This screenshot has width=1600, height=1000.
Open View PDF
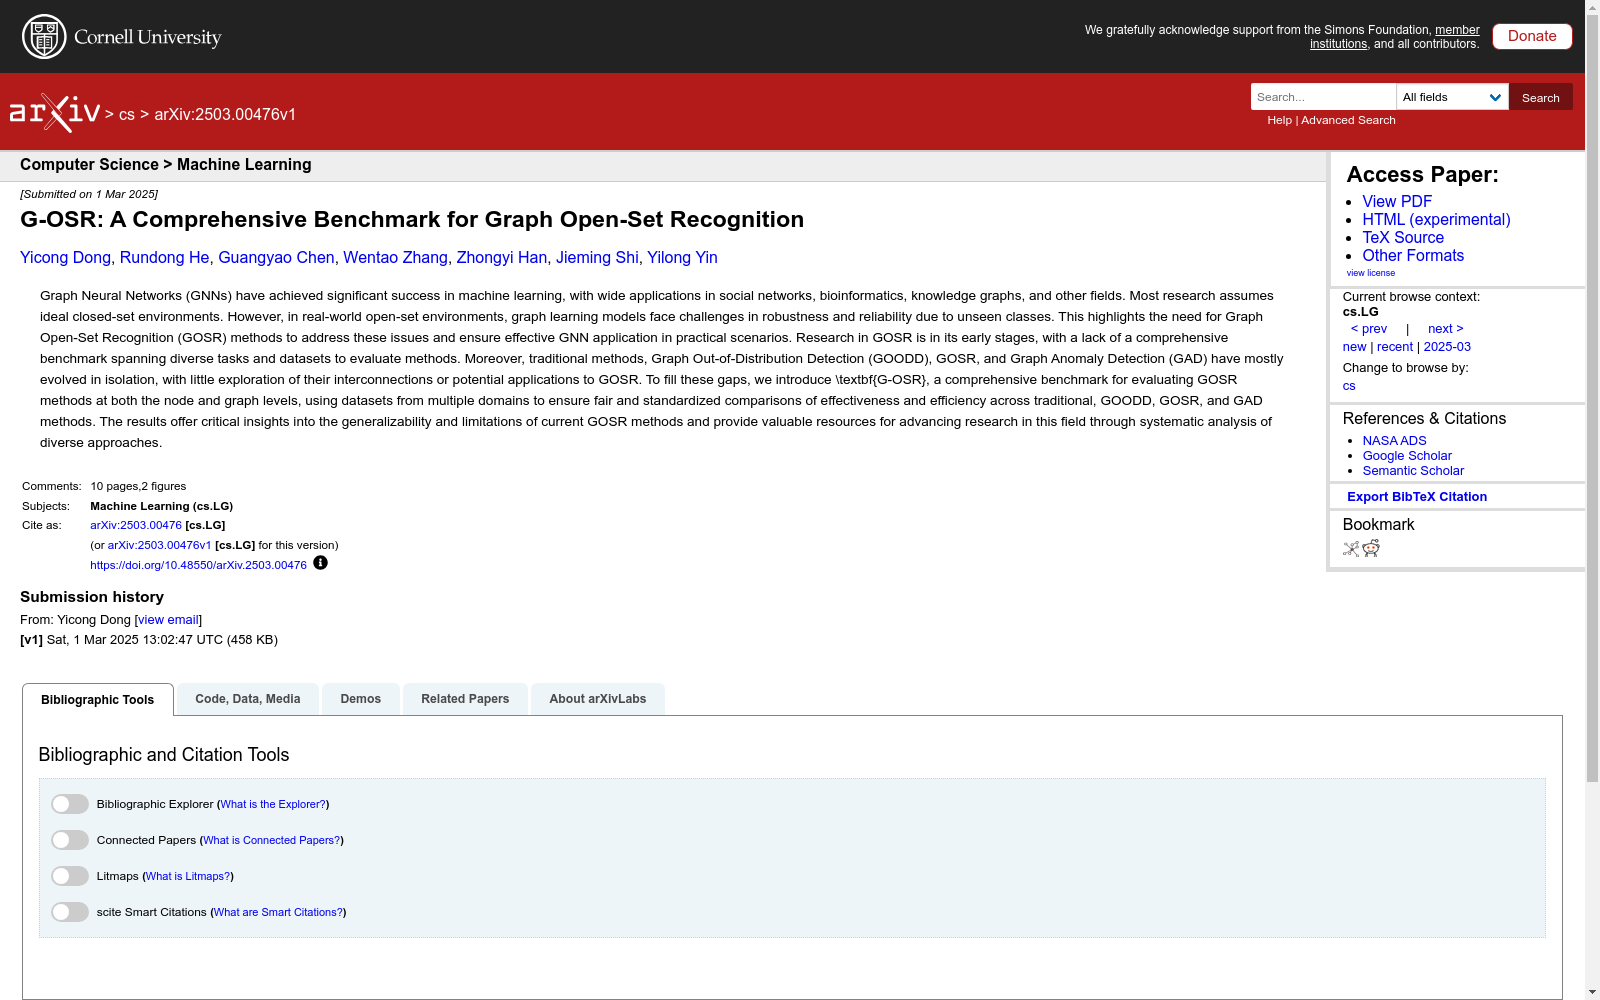click(x=1396, y=201)
